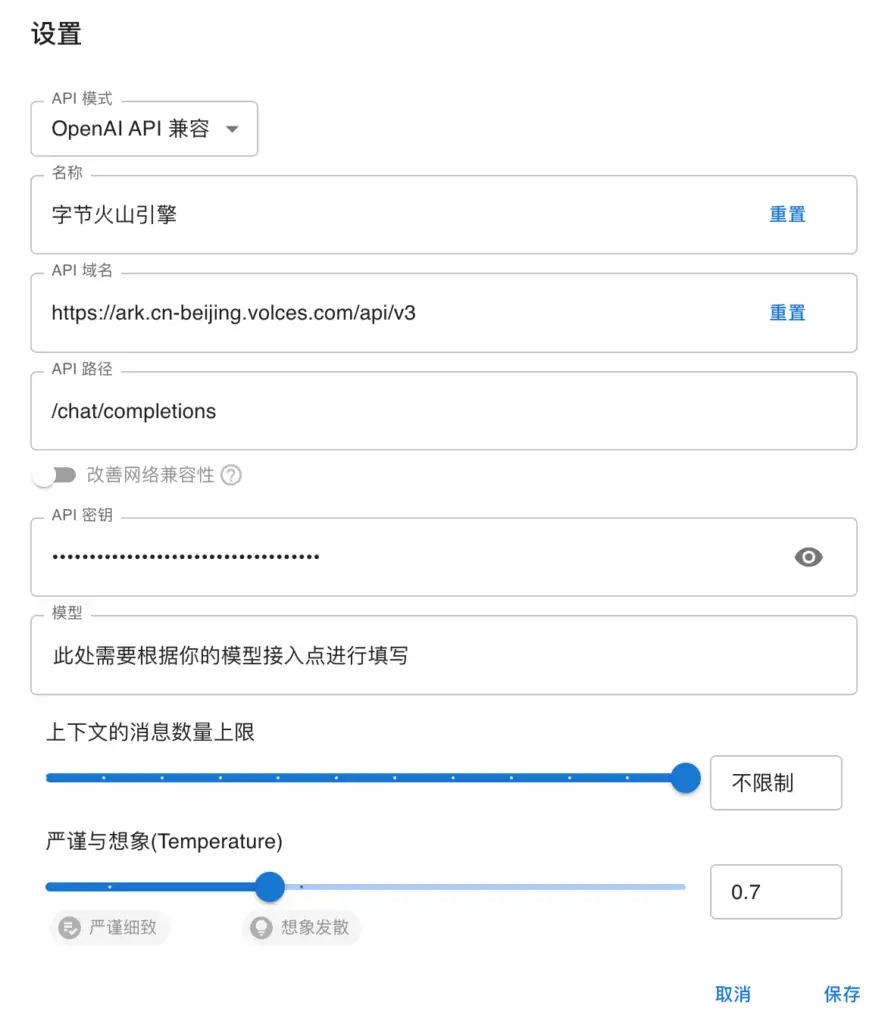Click the dropdown arrow in the API 模式 selector
This screenshot has width=888, height=1024.
[232, 128]
